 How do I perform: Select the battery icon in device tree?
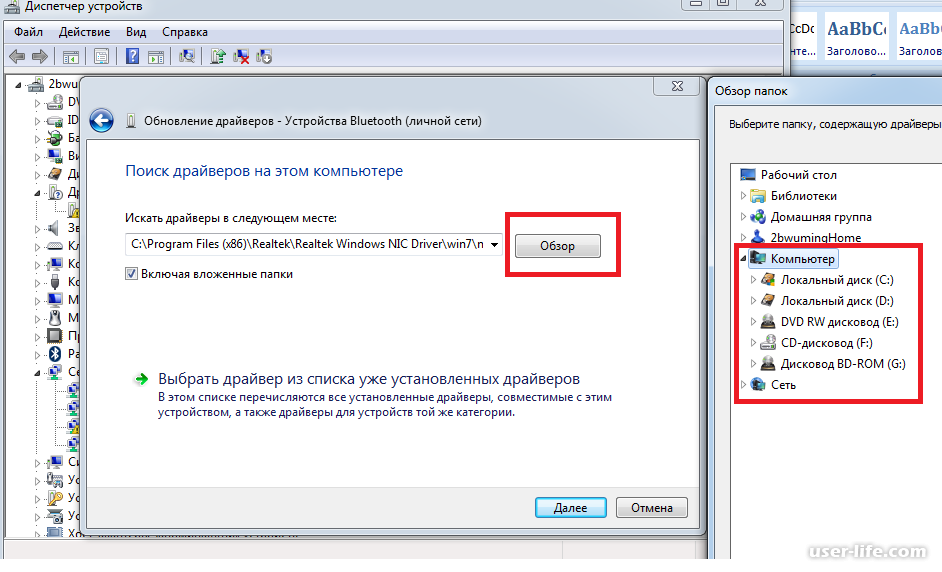point(55,138)
